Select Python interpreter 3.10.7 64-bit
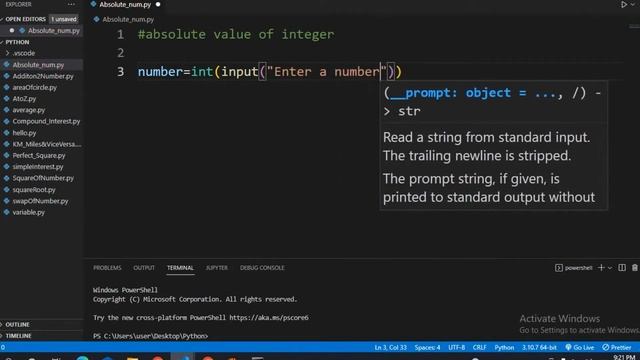 coord(539,347)
